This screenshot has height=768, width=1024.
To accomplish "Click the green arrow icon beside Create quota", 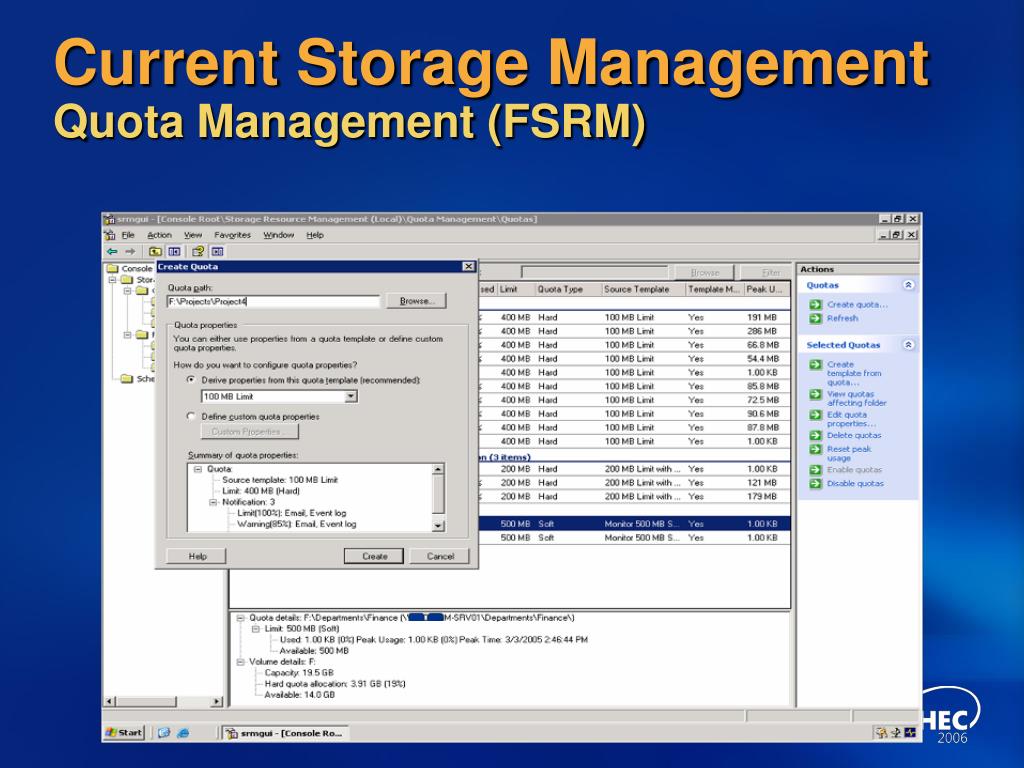I will click(x=815, y=304).
